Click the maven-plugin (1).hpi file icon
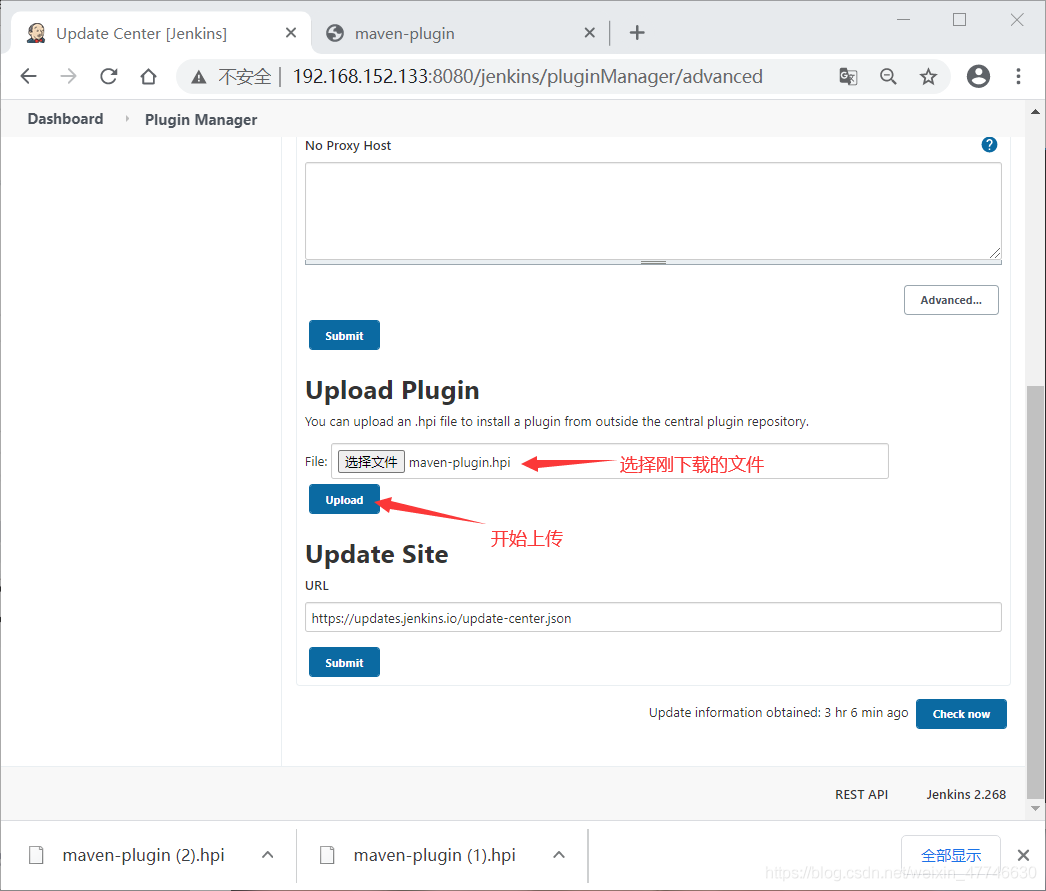Viewport: 1046px width, 891px height. 328,855
